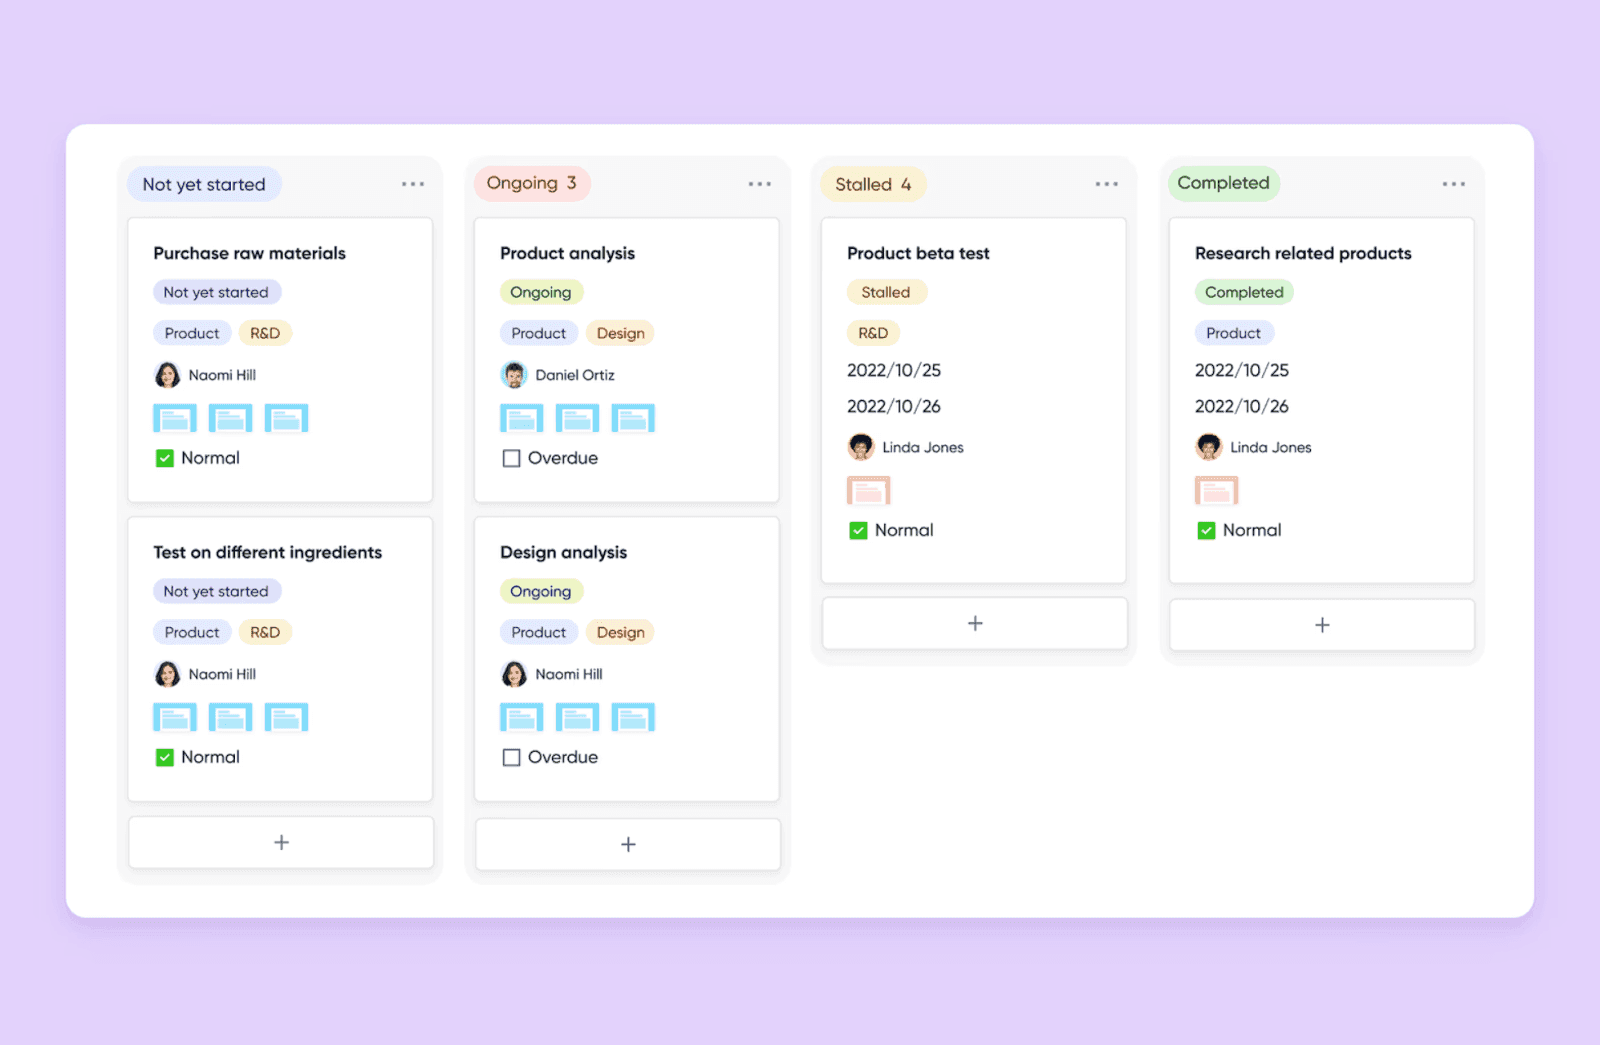Open the attachment on Research related products card
Viewport: 1600px width, 1045px height.
click(x=1216, y=489)
